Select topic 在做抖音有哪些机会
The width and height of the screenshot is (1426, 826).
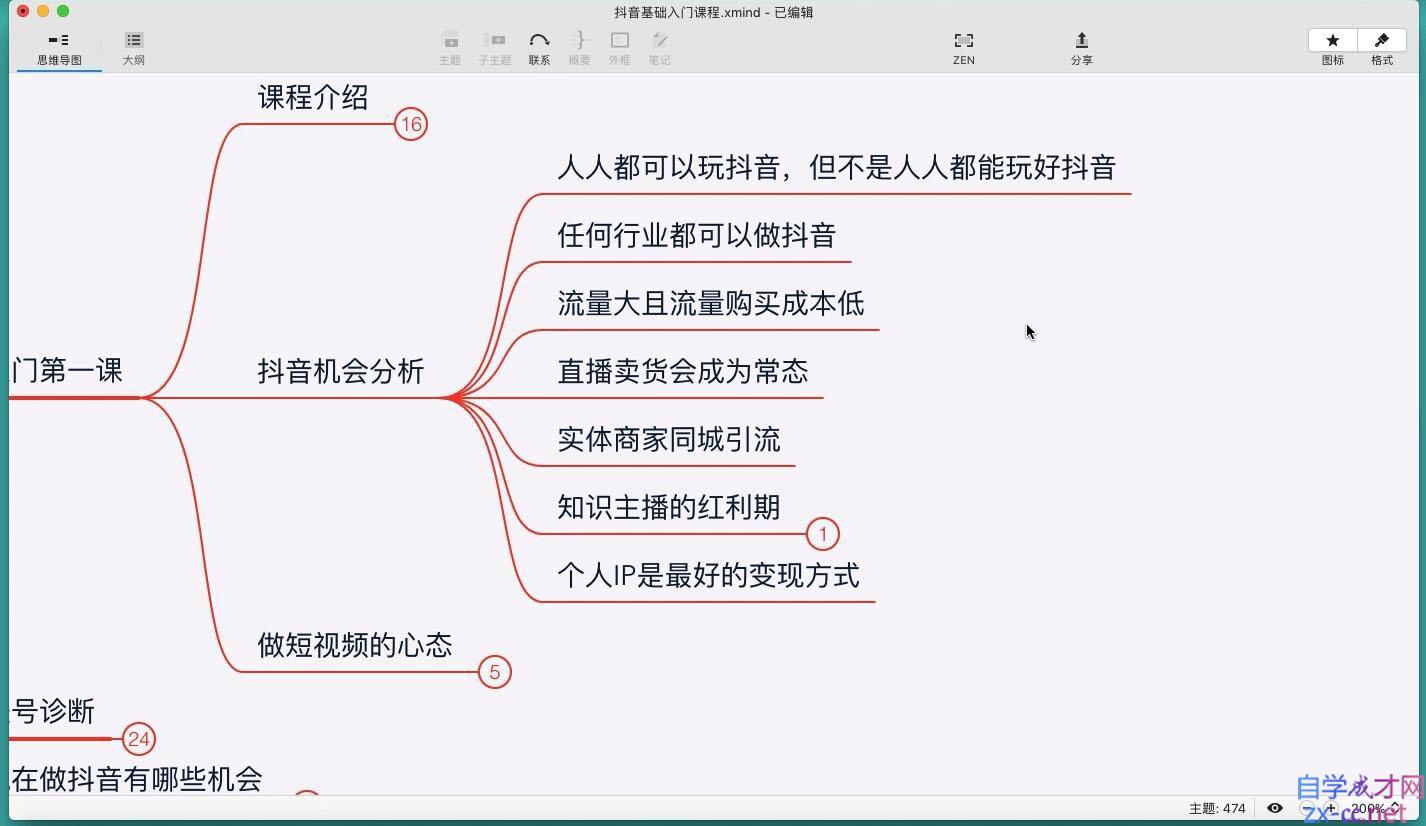coord(136,779)
